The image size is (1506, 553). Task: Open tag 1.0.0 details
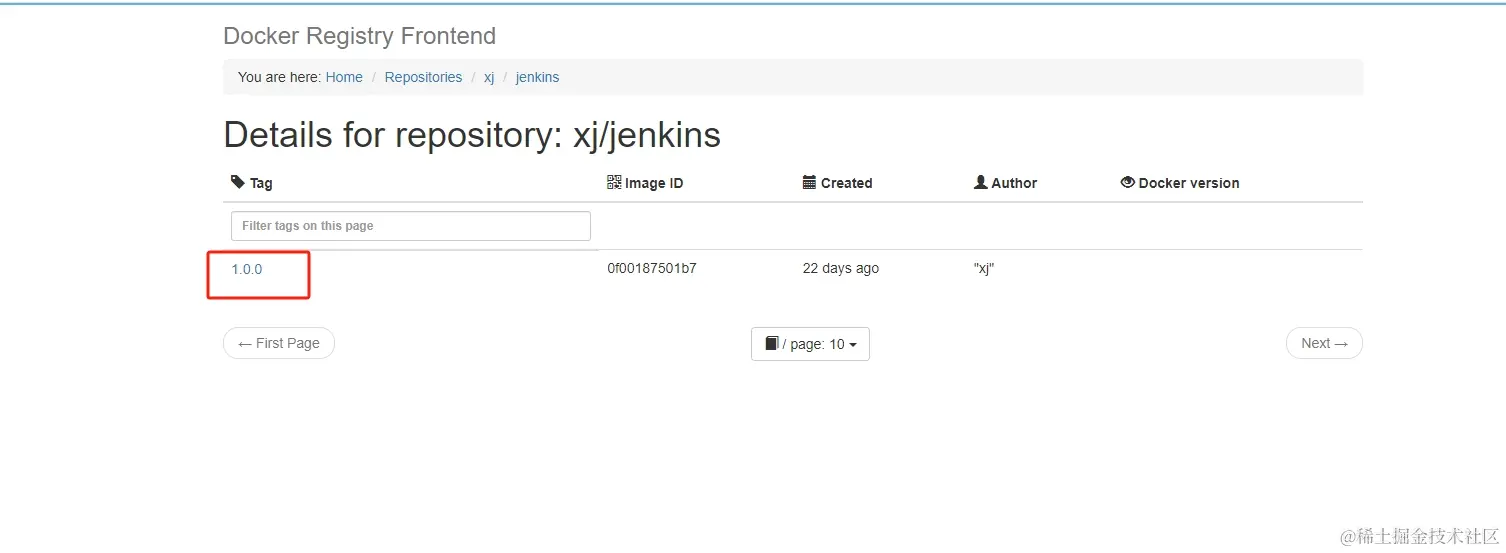[x=247, y=269]
